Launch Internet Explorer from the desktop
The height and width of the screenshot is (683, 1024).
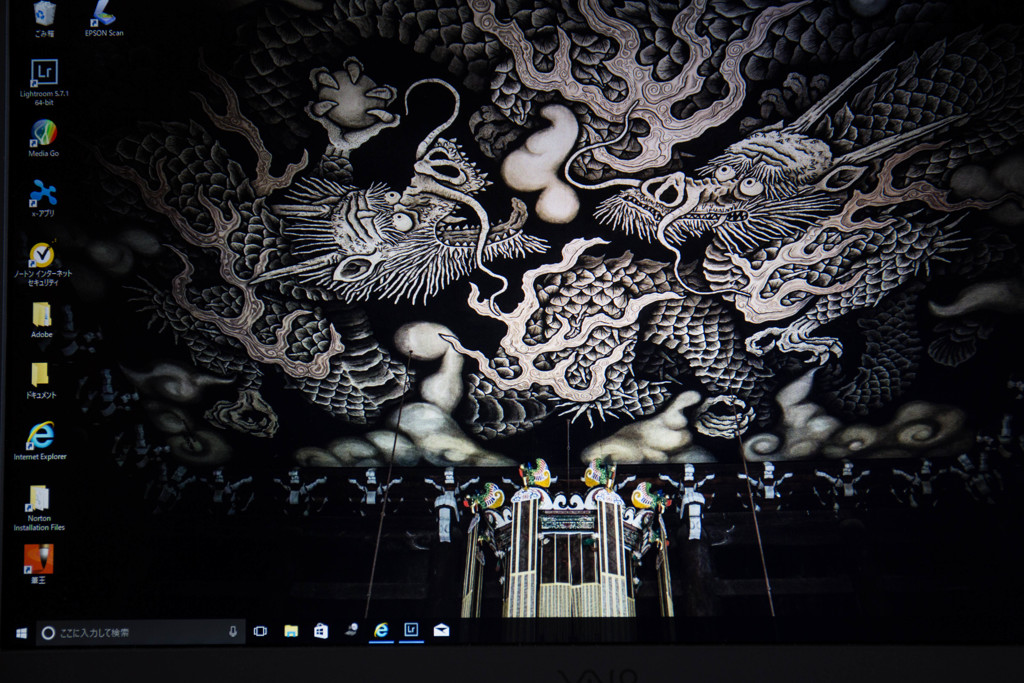tap(41, 436)
